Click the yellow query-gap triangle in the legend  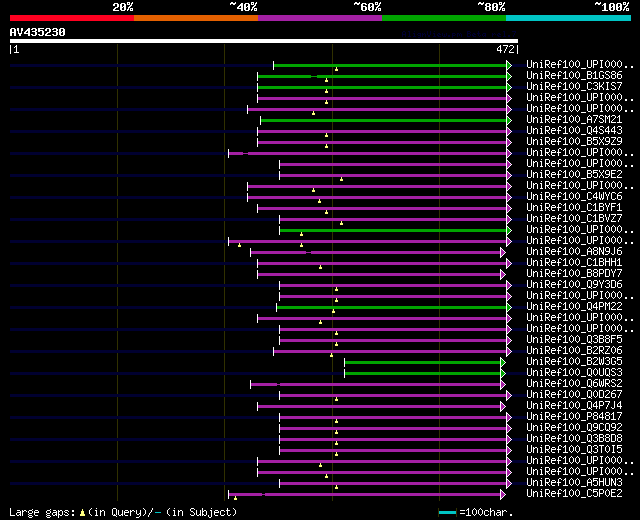tap(82, 513)
